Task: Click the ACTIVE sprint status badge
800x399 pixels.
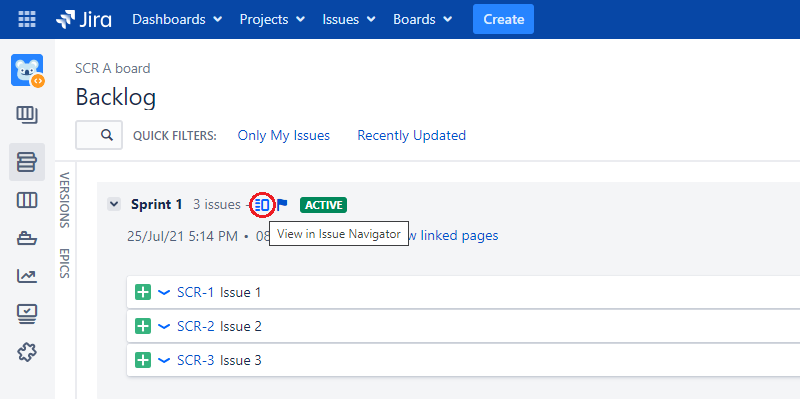Action: tap(323, 205)
